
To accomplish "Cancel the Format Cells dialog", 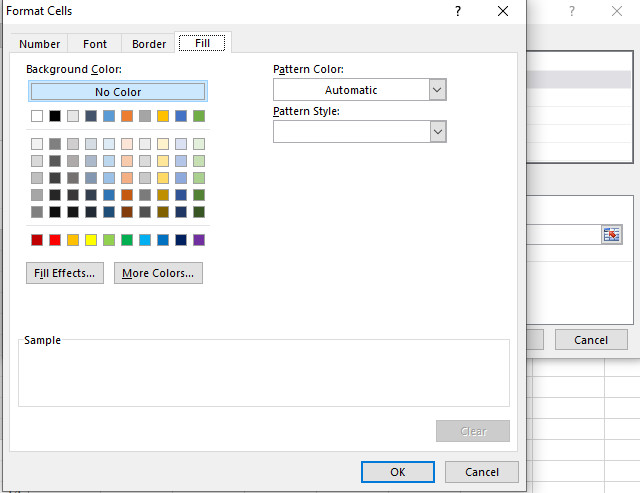I will (x=482, y=472).
